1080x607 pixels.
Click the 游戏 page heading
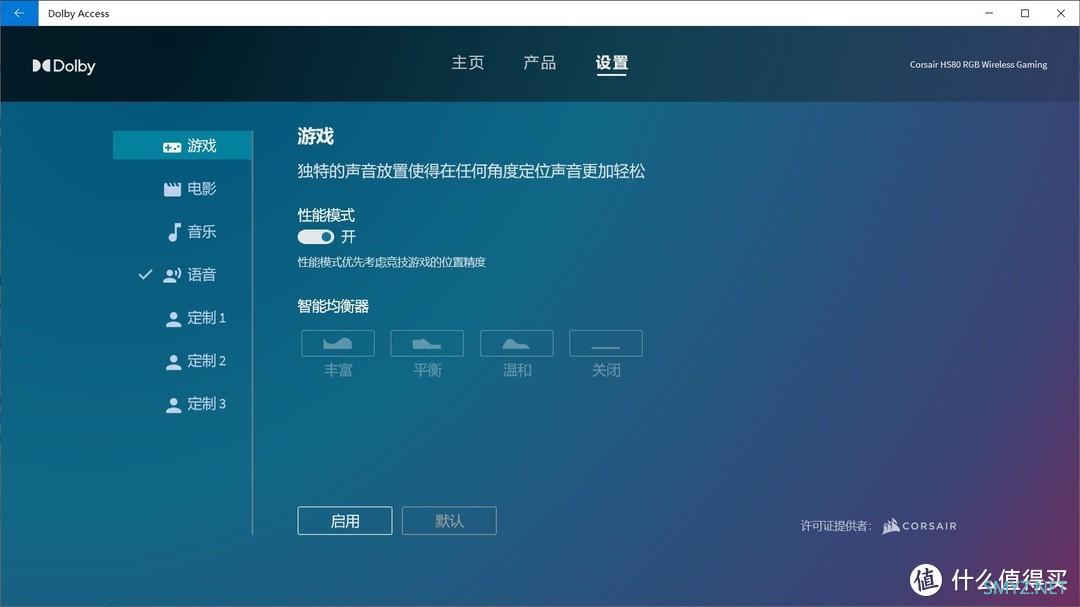315,136
